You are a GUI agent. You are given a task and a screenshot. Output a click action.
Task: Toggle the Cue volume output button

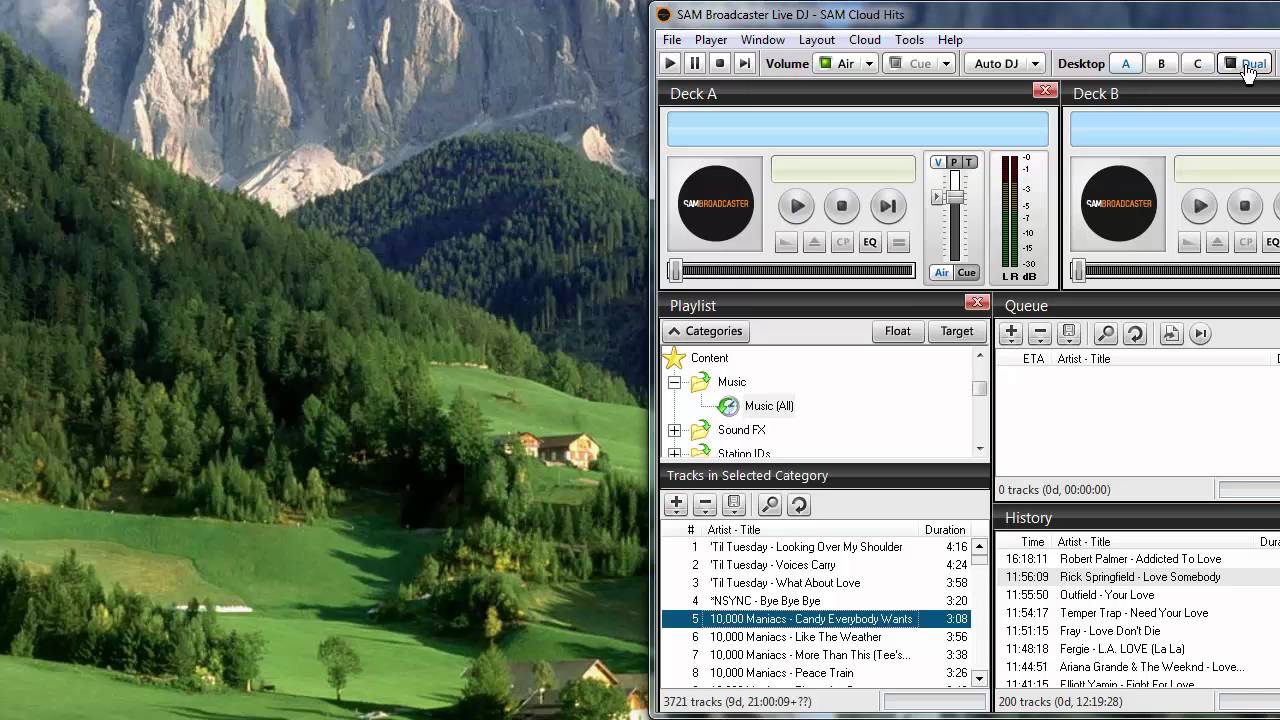tap(911, 63)
